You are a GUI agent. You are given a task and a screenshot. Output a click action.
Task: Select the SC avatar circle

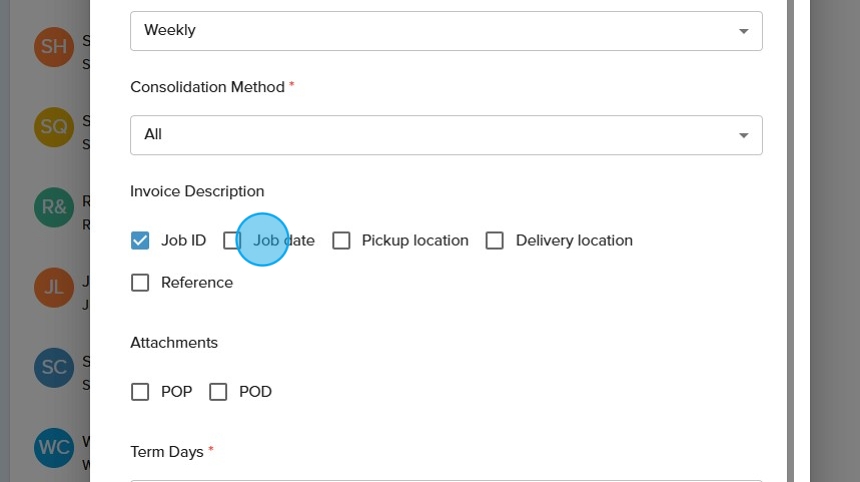pyautogui.click(x=52, y=367)
